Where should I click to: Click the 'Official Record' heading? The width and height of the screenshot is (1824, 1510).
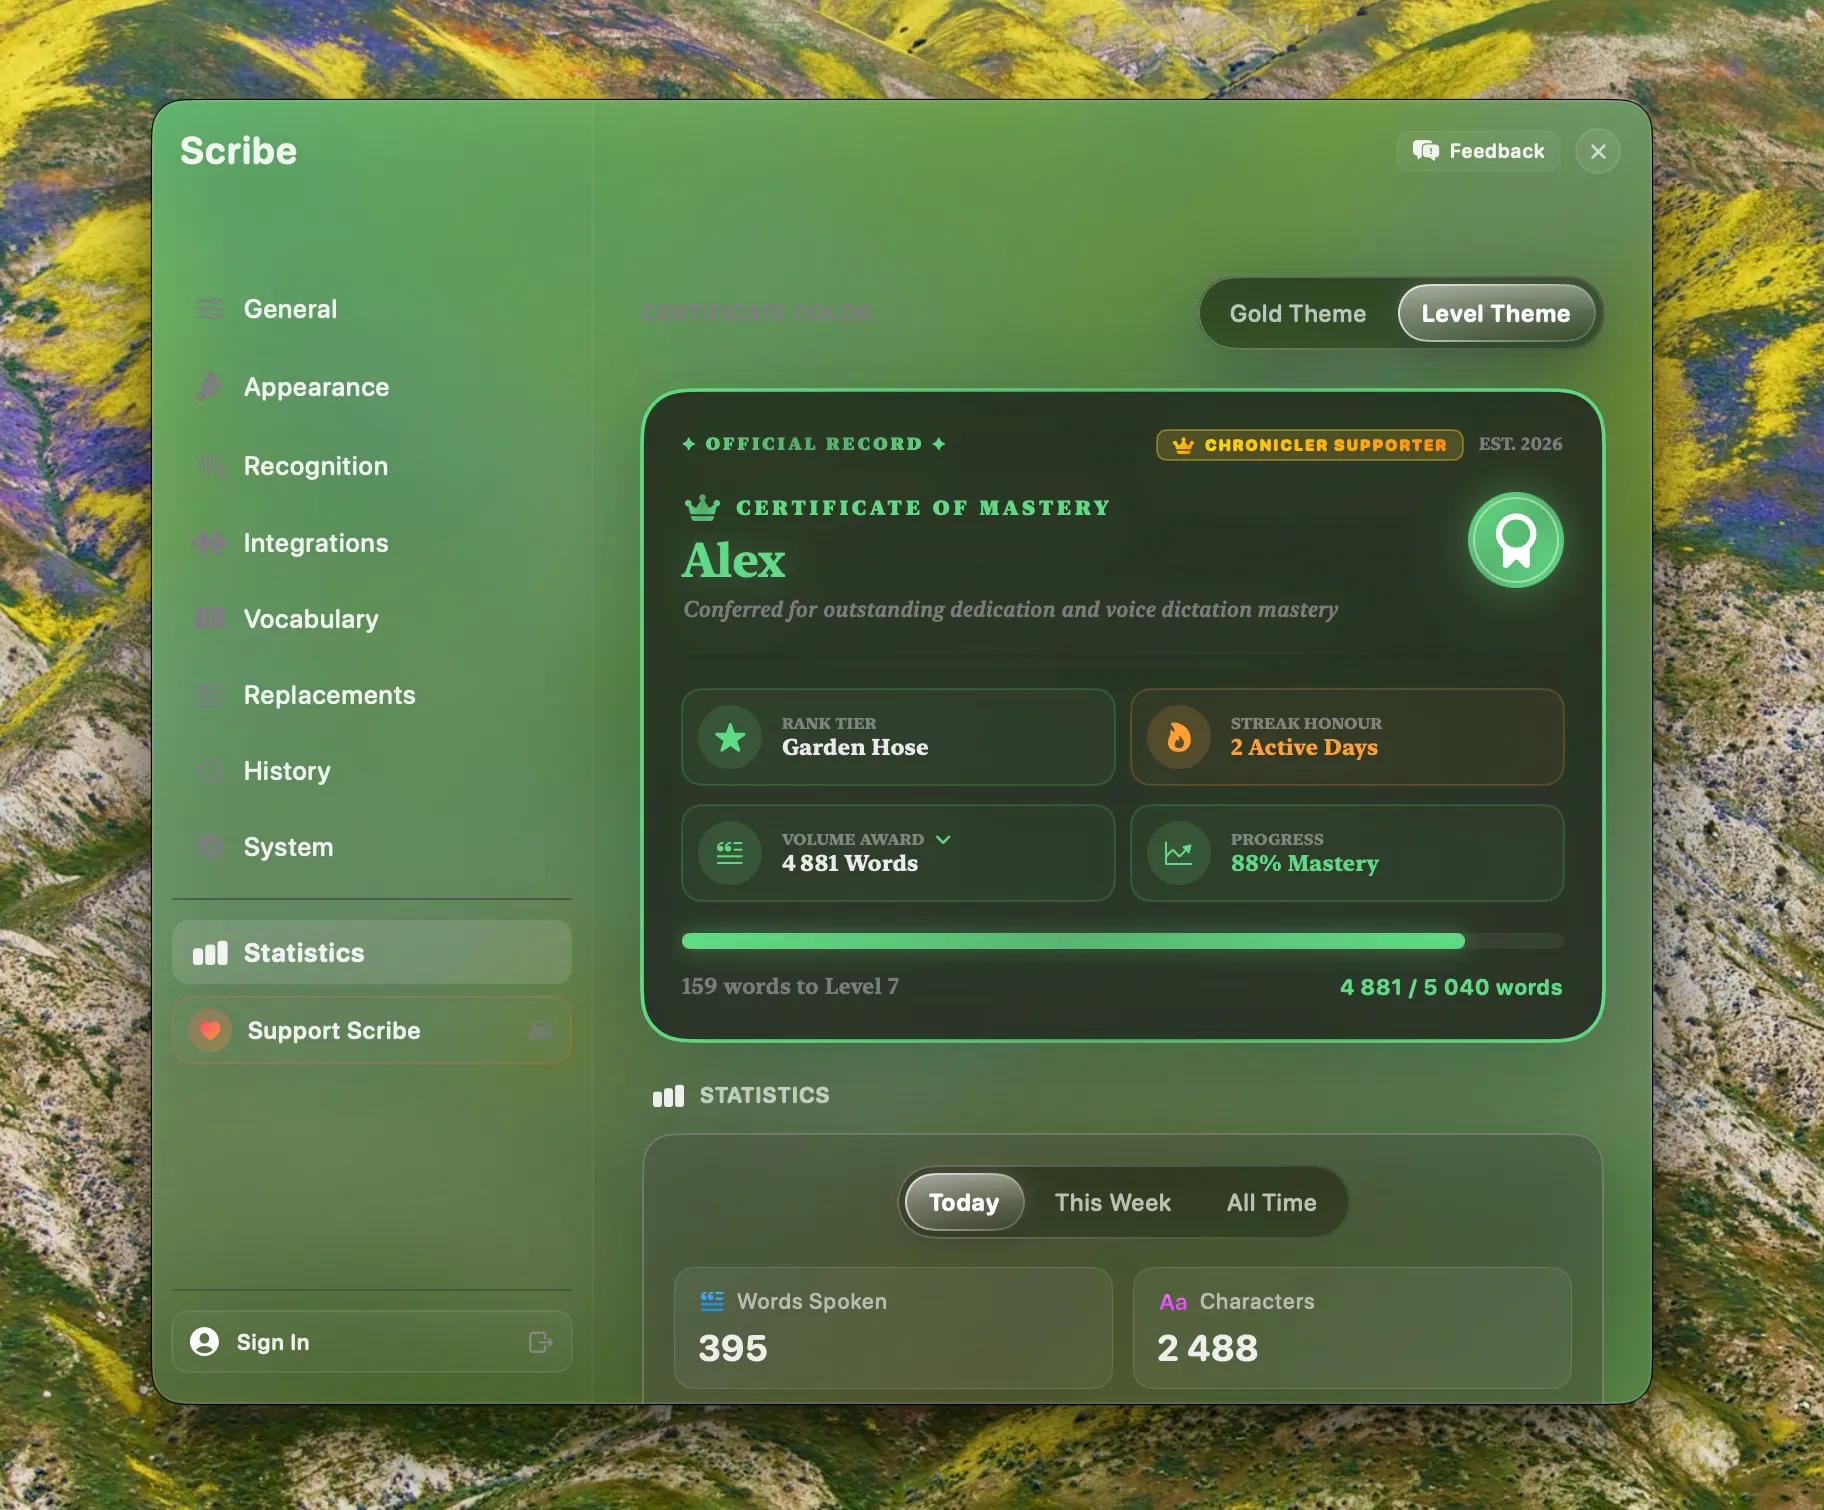[813, 444]
